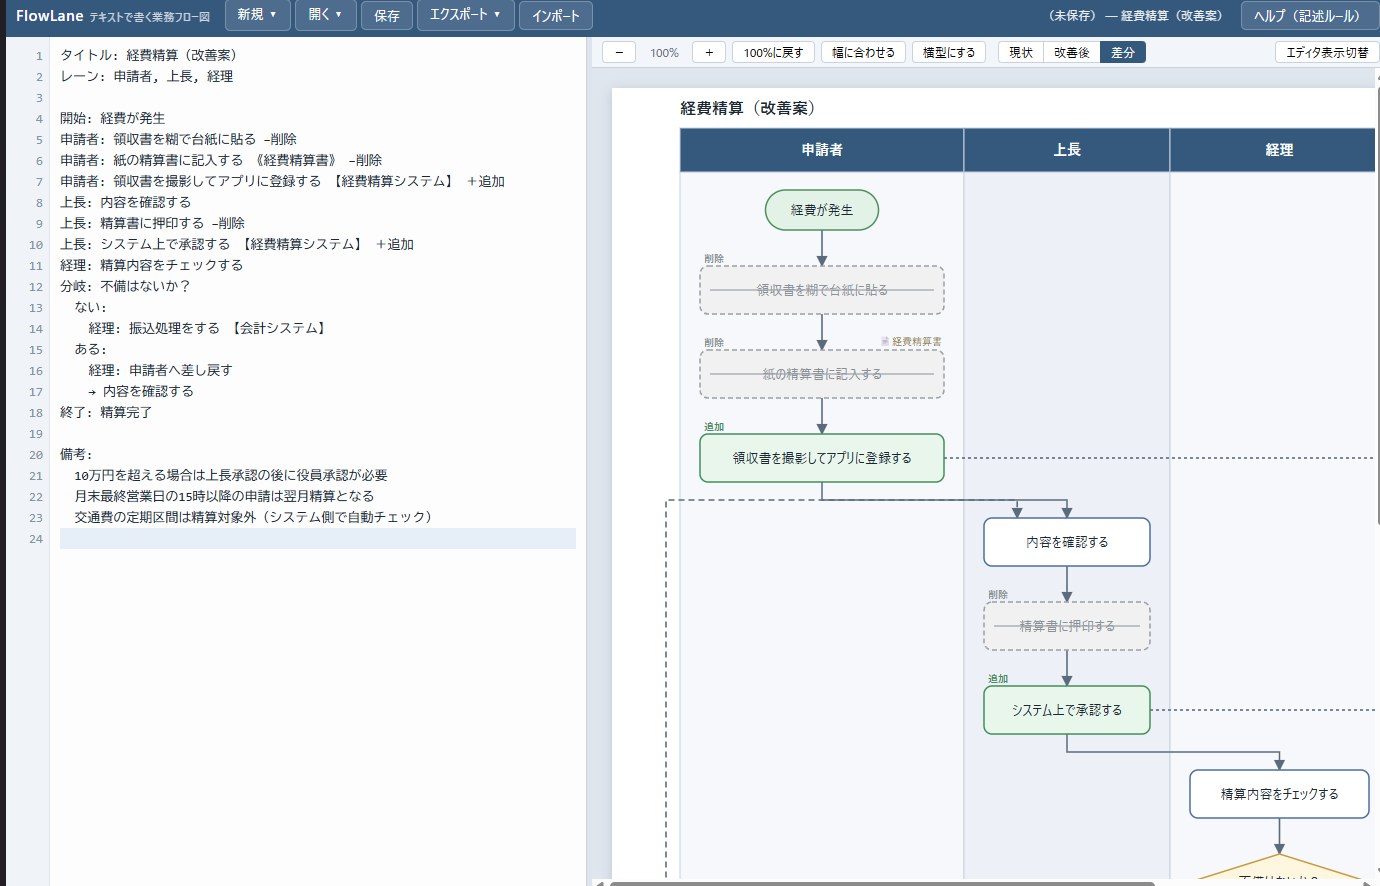The height and width of the screenshot is (886, 1380).
Task: Select the 経費が発生 start node
Action: click(822, 210)
